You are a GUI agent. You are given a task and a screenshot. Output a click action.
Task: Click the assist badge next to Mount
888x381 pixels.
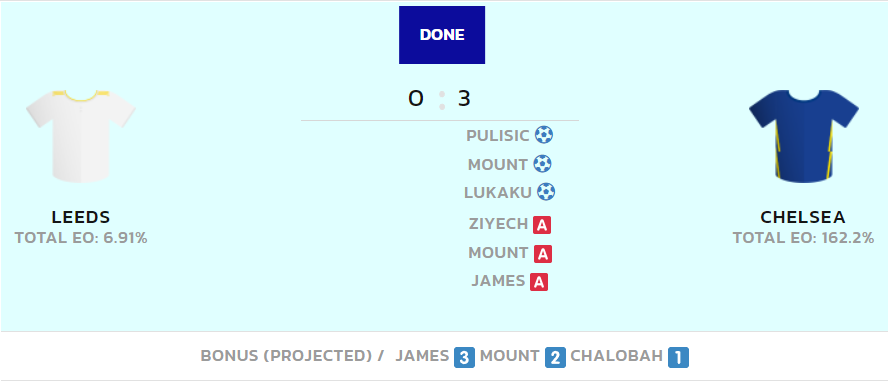pos(543,254)
